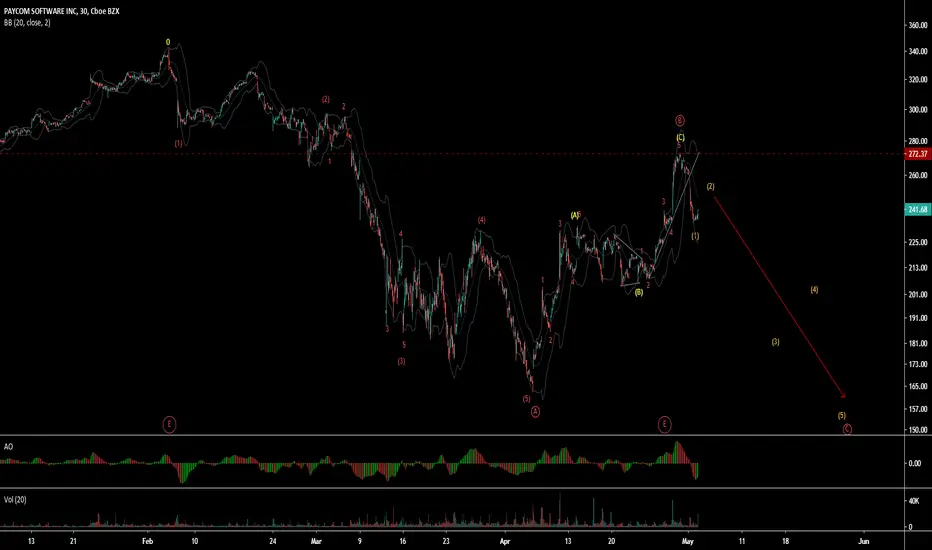Click the earnings E marker near late April
This screenshot has height=550, width=932.
(665, 425)
